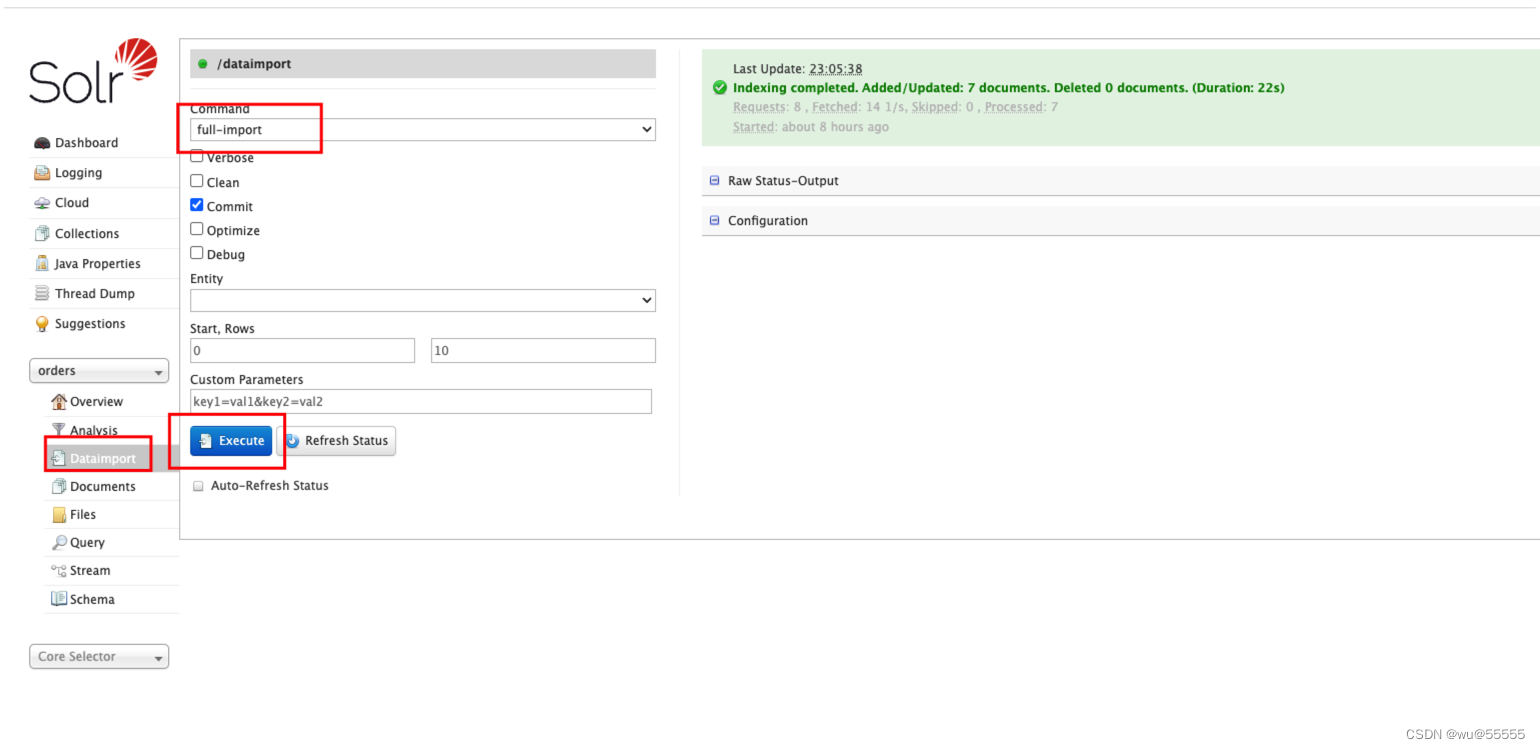
Task: Click the Stream icon
Action: (59, 570)
